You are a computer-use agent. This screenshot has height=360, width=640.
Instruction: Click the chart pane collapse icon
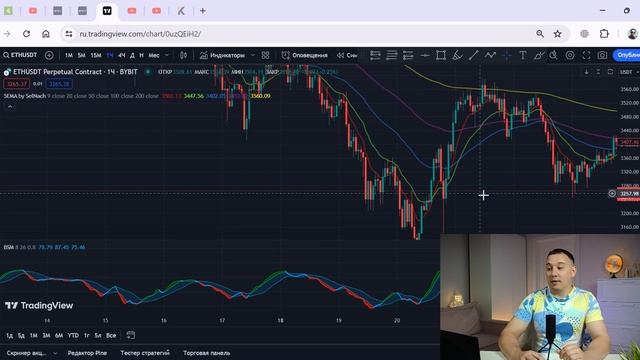(x=598, y=72)
